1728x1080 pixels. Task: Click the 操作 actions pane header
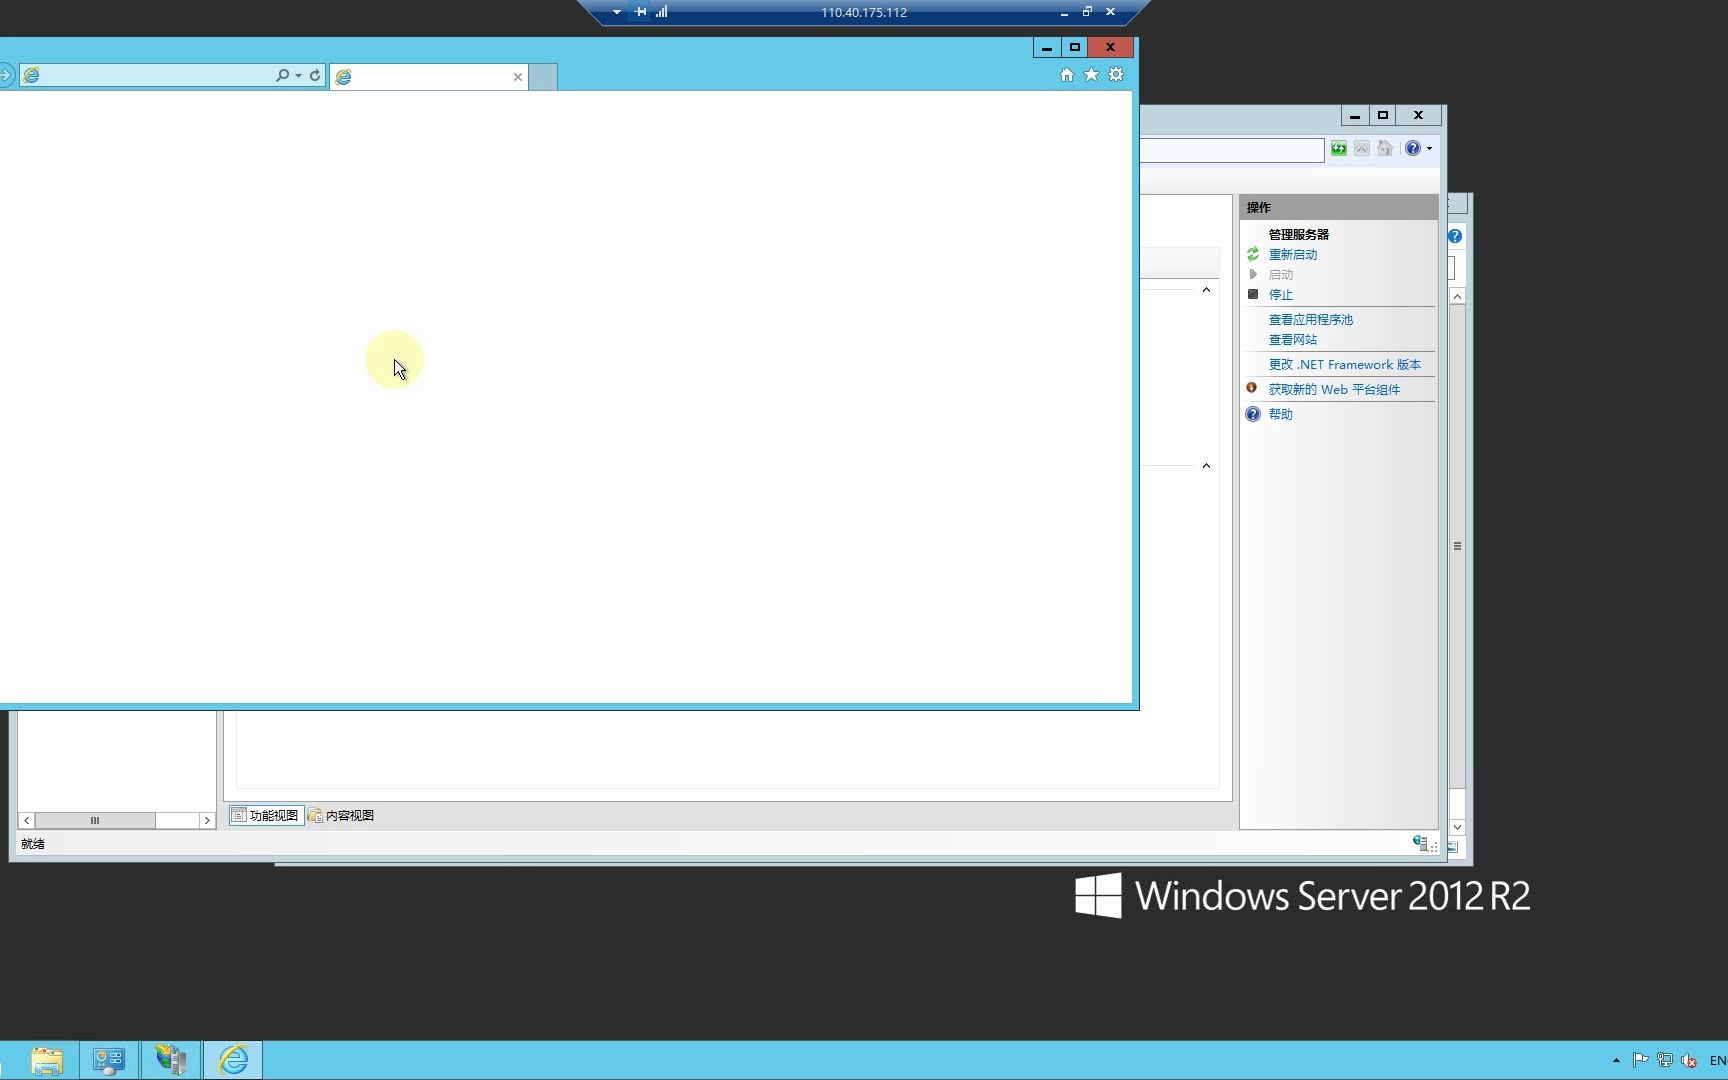pos(1338,207)
